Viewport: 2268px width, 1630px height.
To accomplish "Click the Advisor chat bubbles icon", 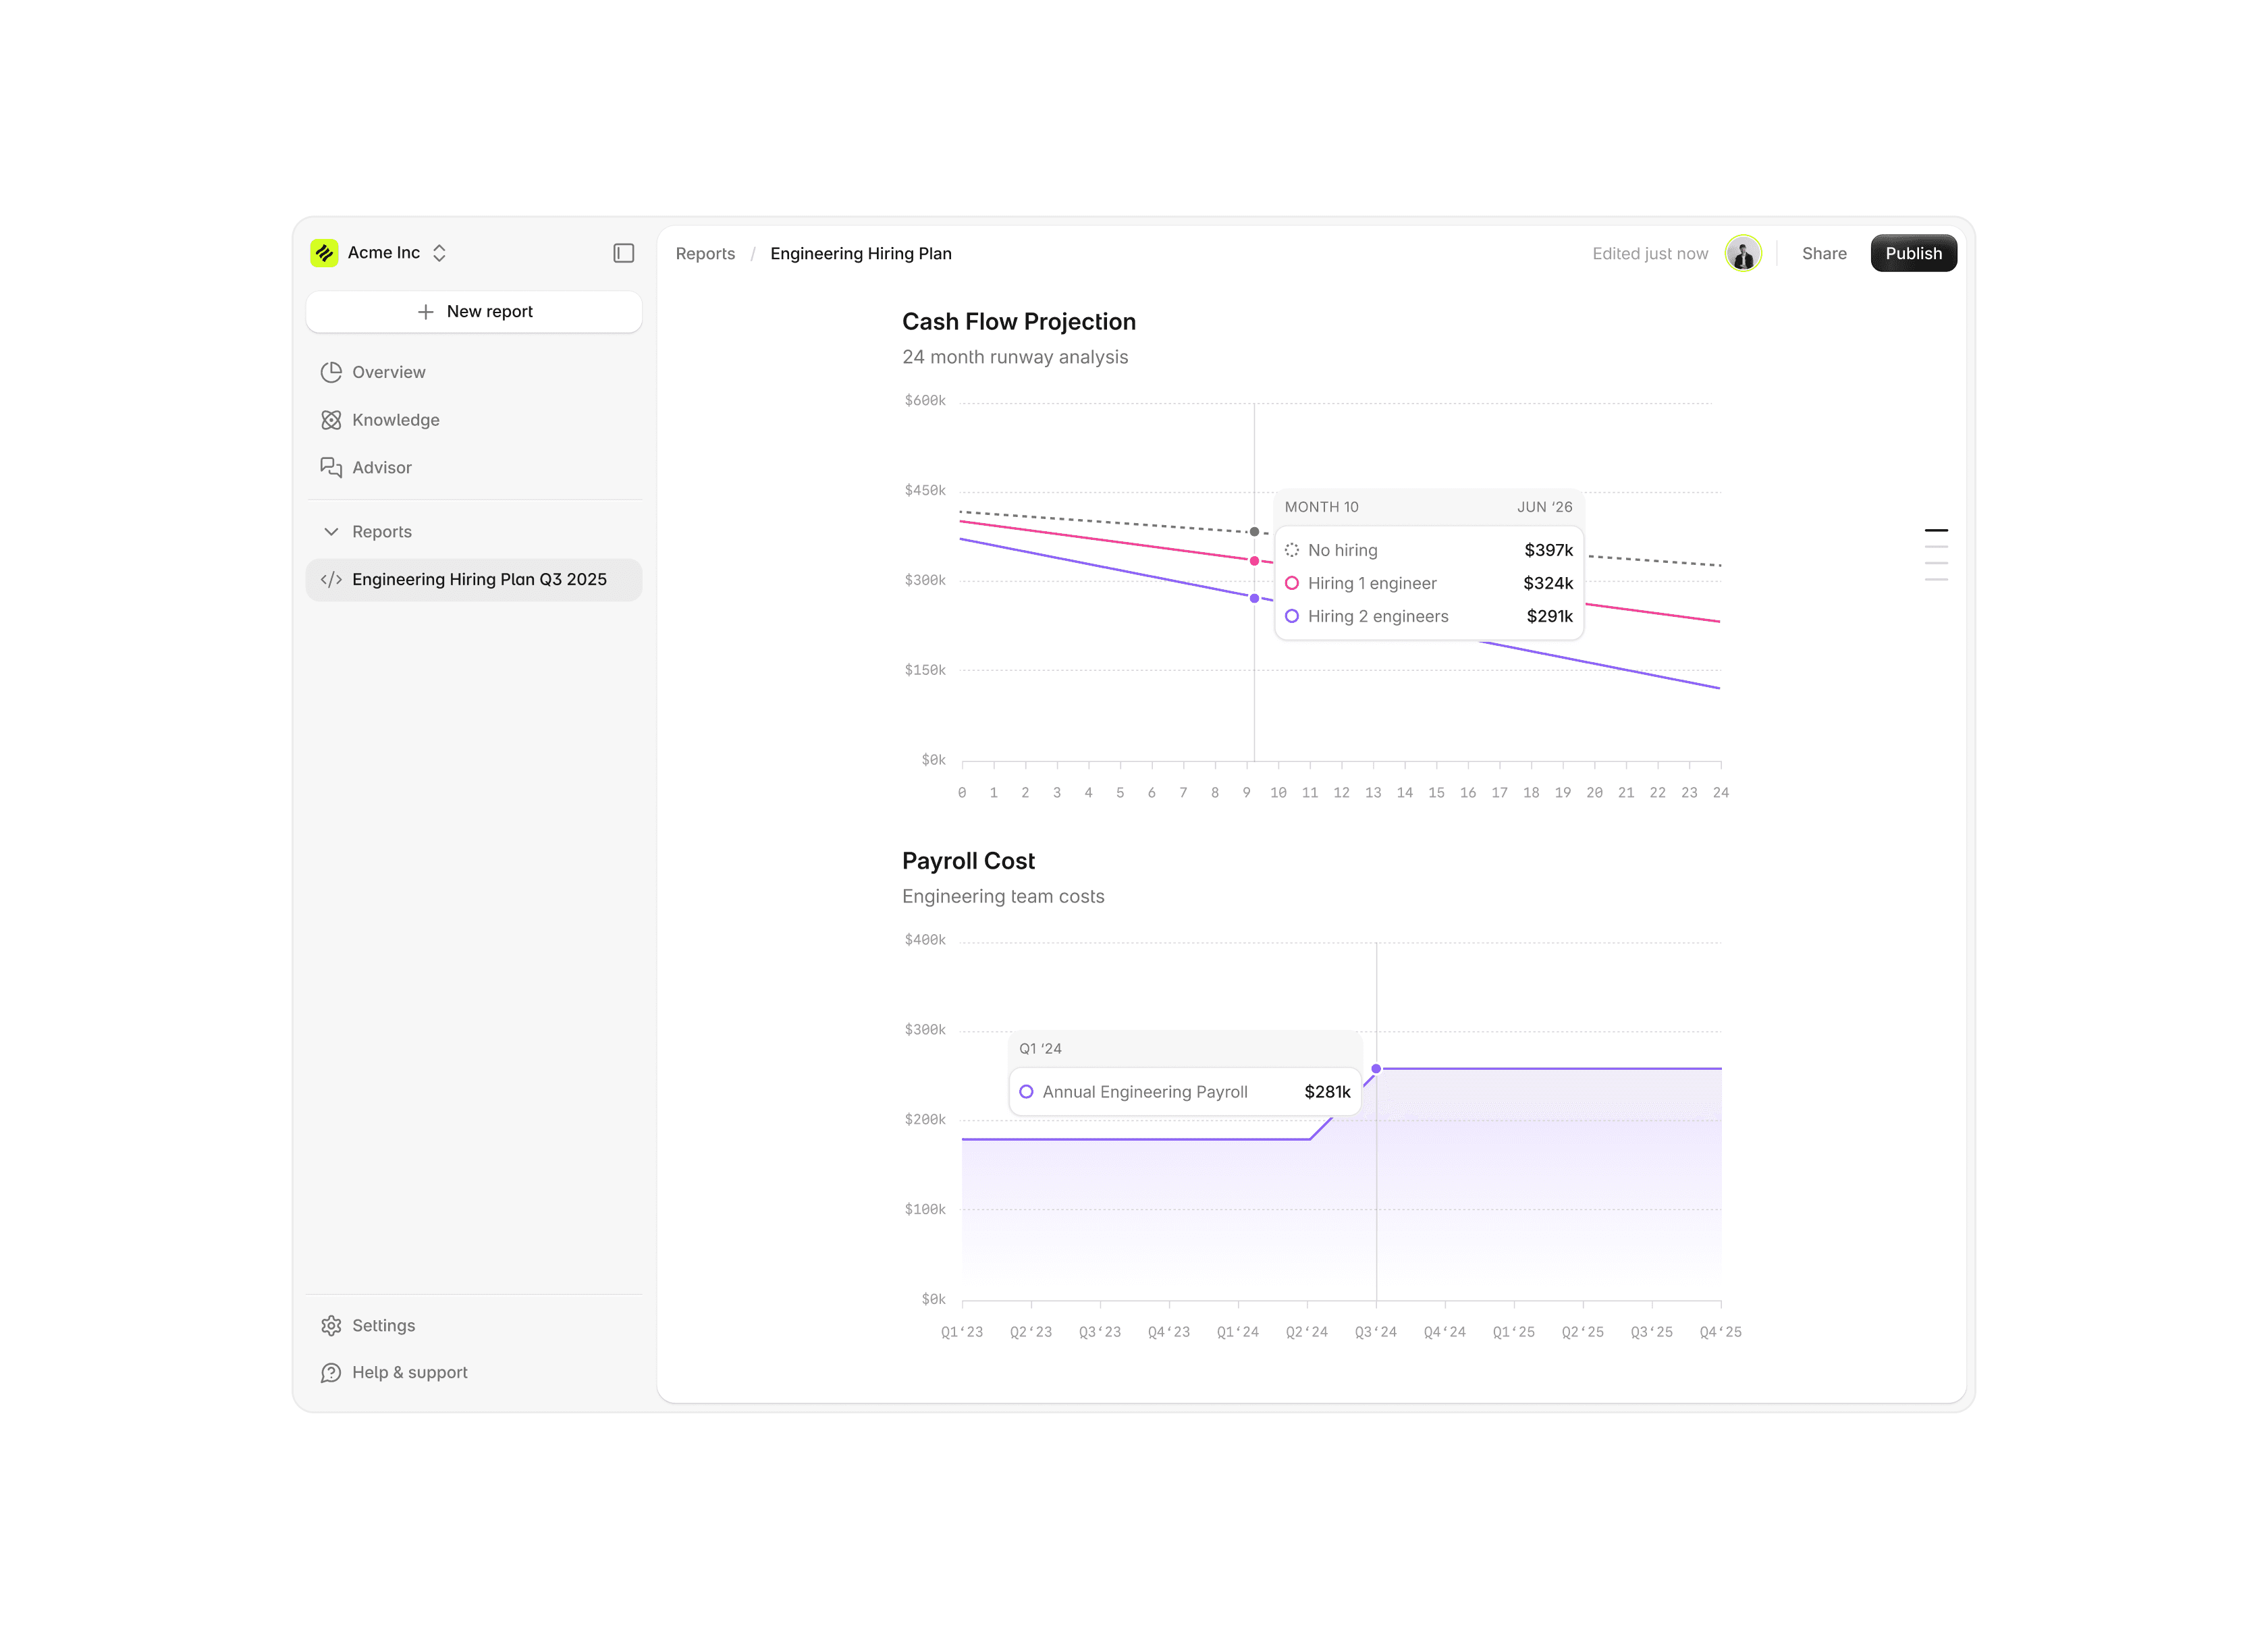I will [x=331, y=467].
